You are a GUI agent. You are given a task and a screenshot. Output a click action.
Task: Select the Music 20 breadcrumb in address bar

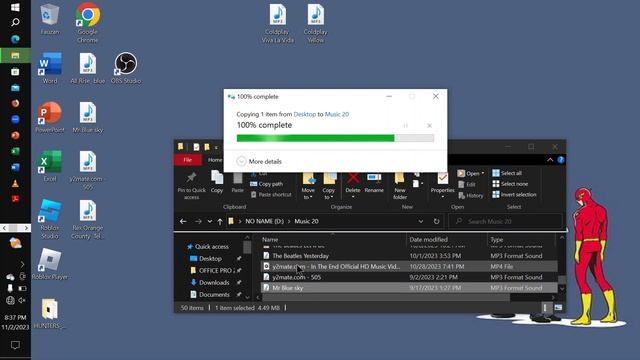[x=306, y=221]
